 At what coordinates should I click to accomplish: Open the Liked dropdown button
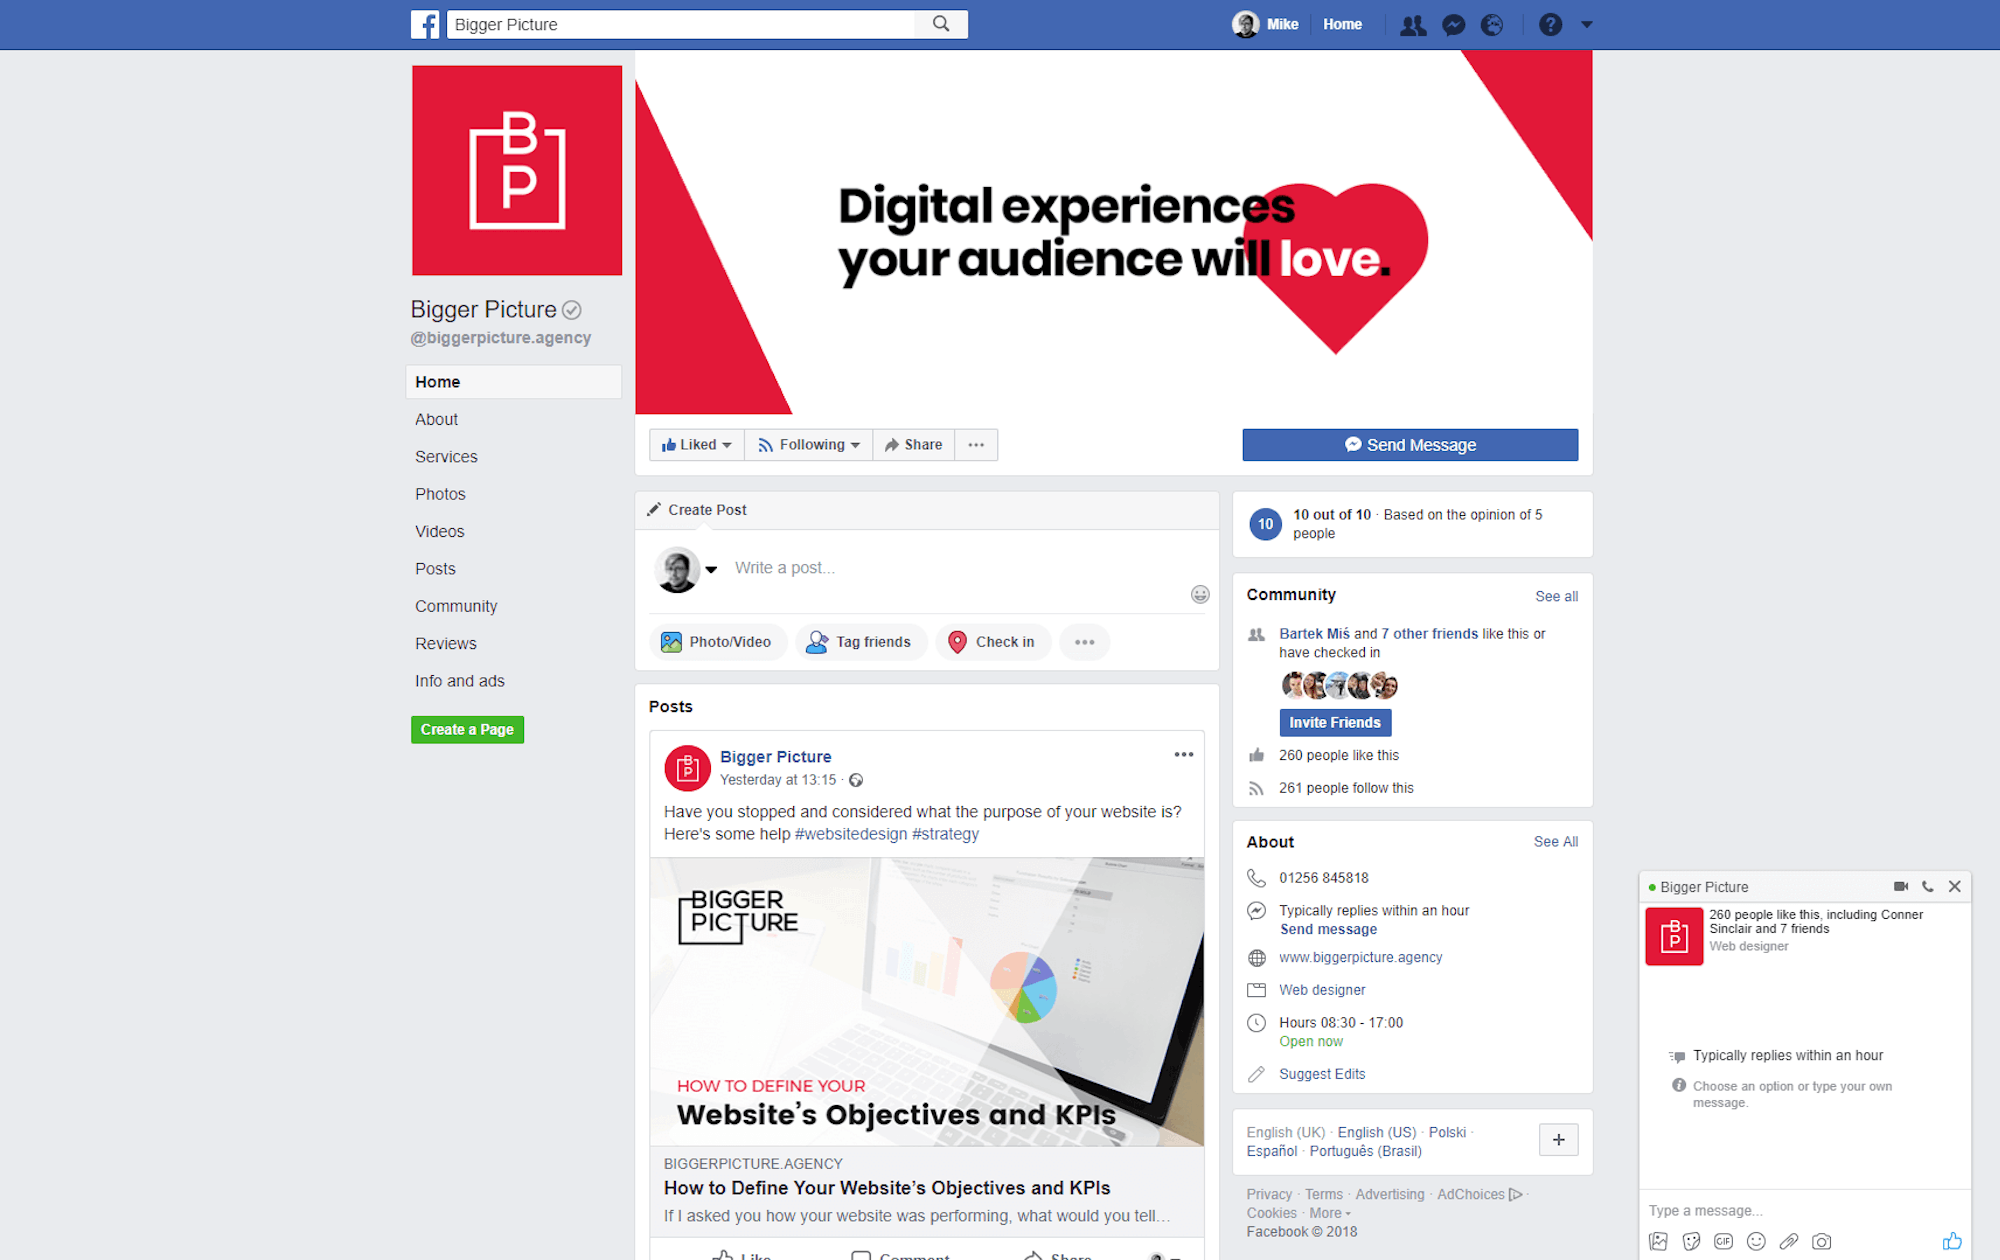tap(696, 445)
